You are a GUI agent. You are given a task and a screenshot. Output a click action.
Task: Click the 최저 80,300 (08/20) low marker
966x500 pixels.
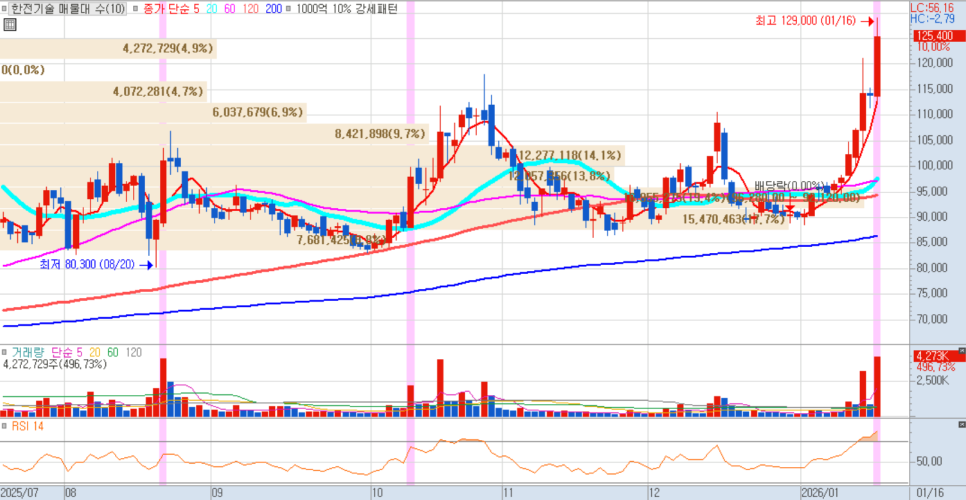tap(95, 265)
